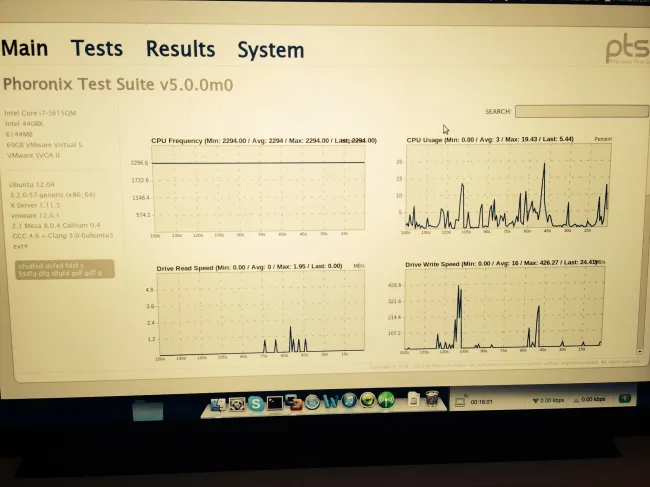Open the blue W application in dock

331,401
